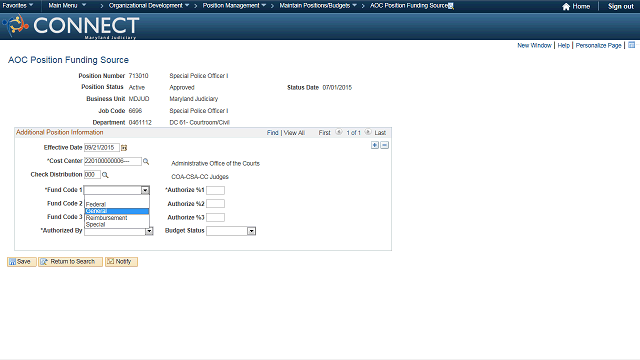This screenshot has height=360, width=640.
Task: Select Special in fund code list
Action: 117,224
